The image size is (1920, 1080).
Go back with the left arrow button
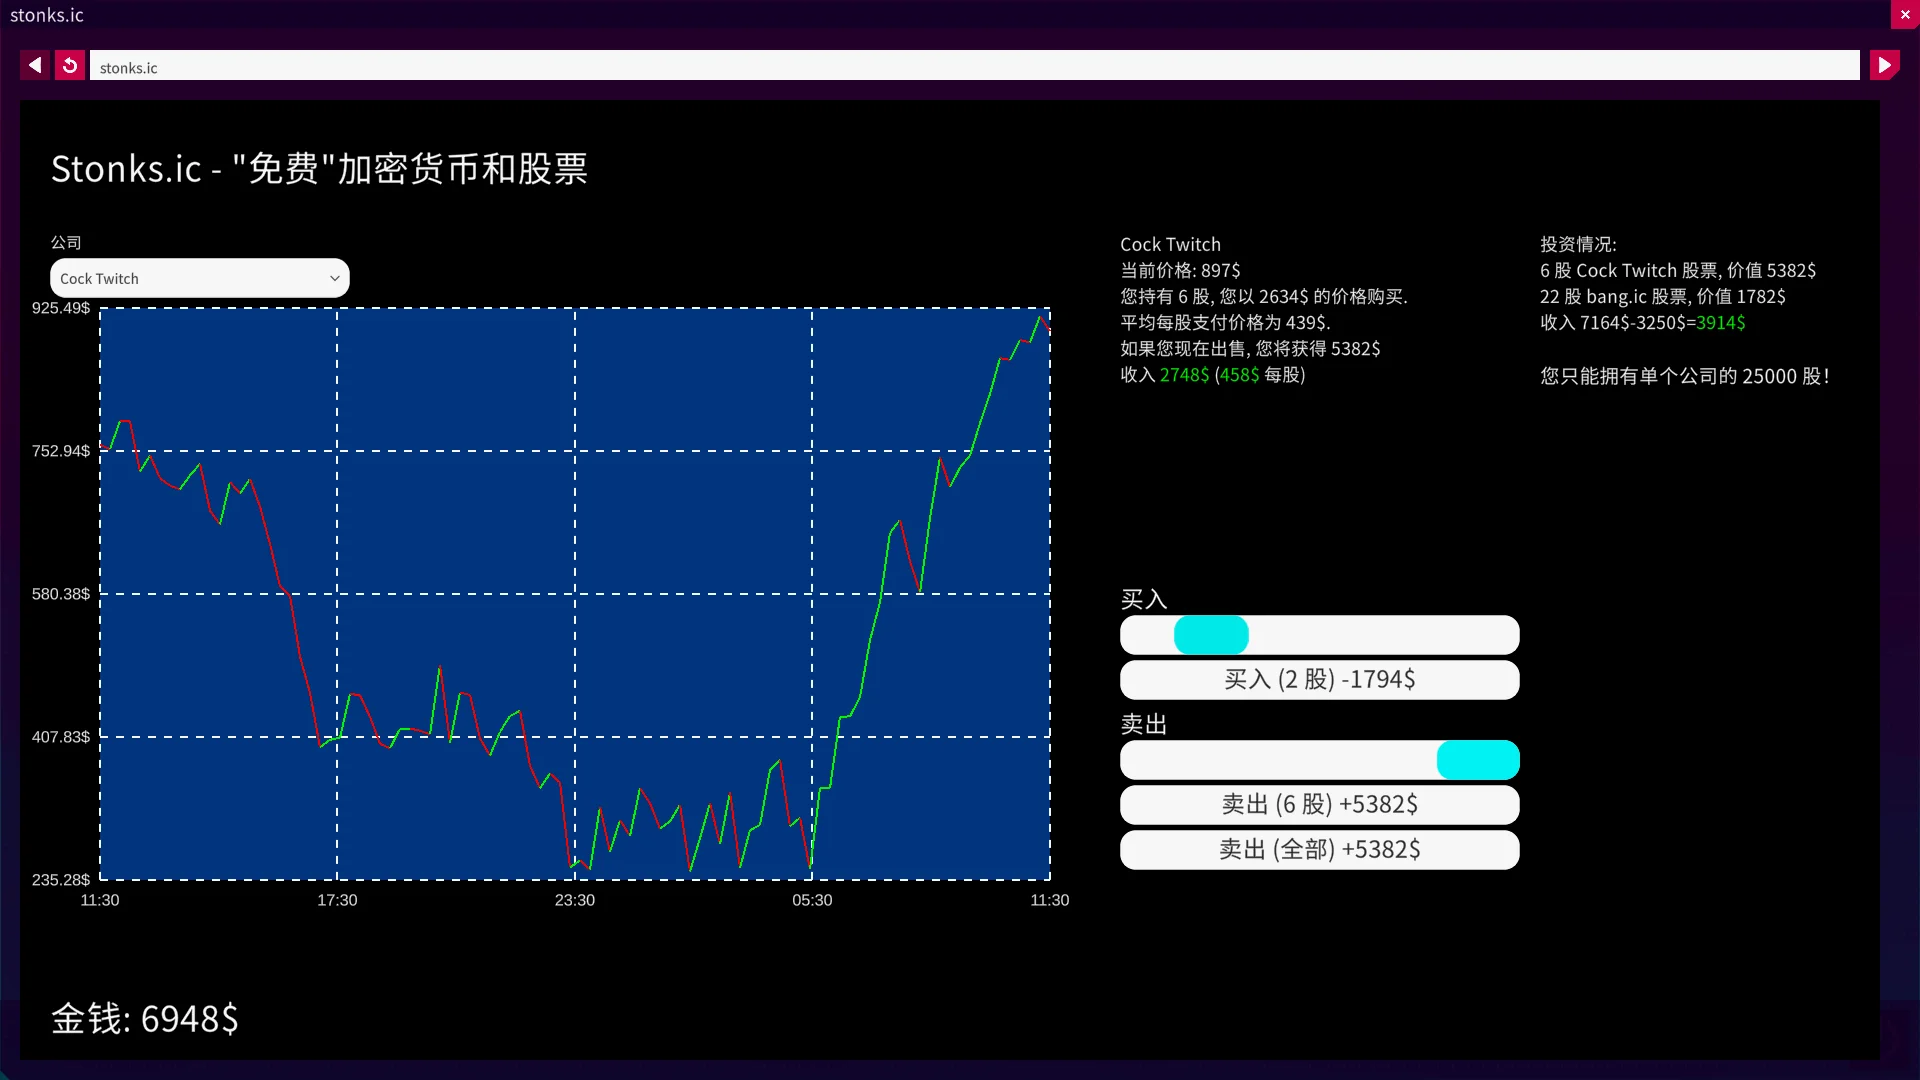click(x=35, y=66)
